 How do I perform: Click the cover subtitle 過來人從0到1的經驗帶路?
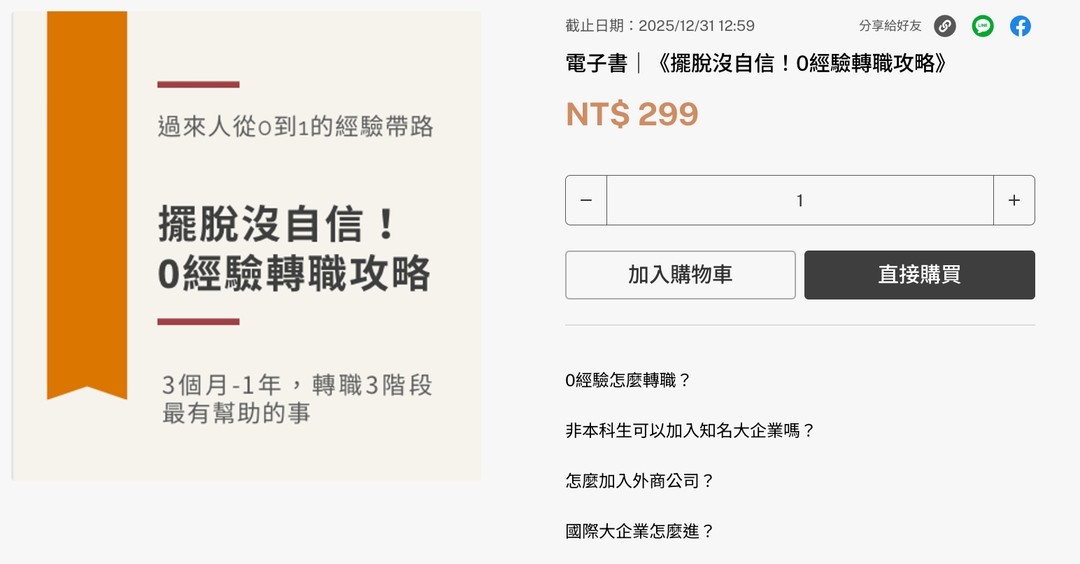pos(295,127)
